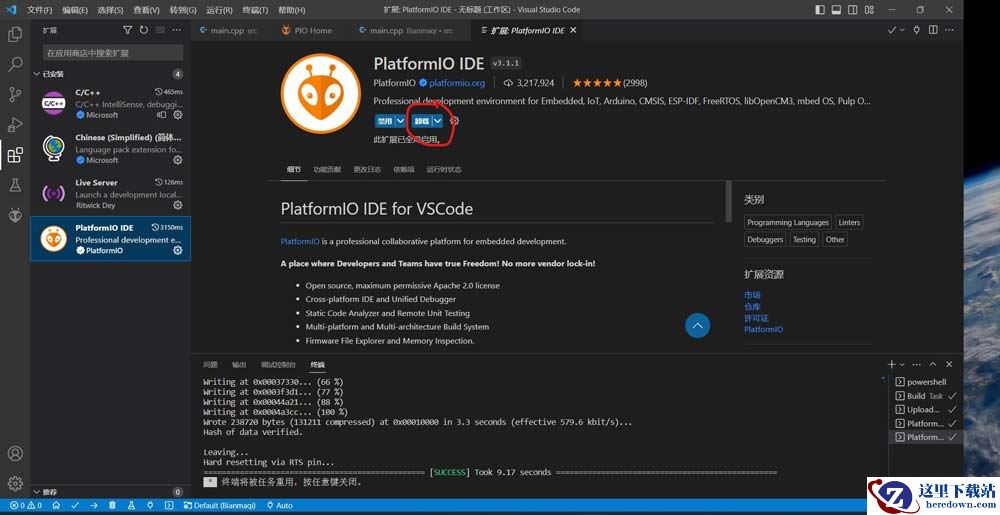Toggle primary side bar layout button

(820, 10)
